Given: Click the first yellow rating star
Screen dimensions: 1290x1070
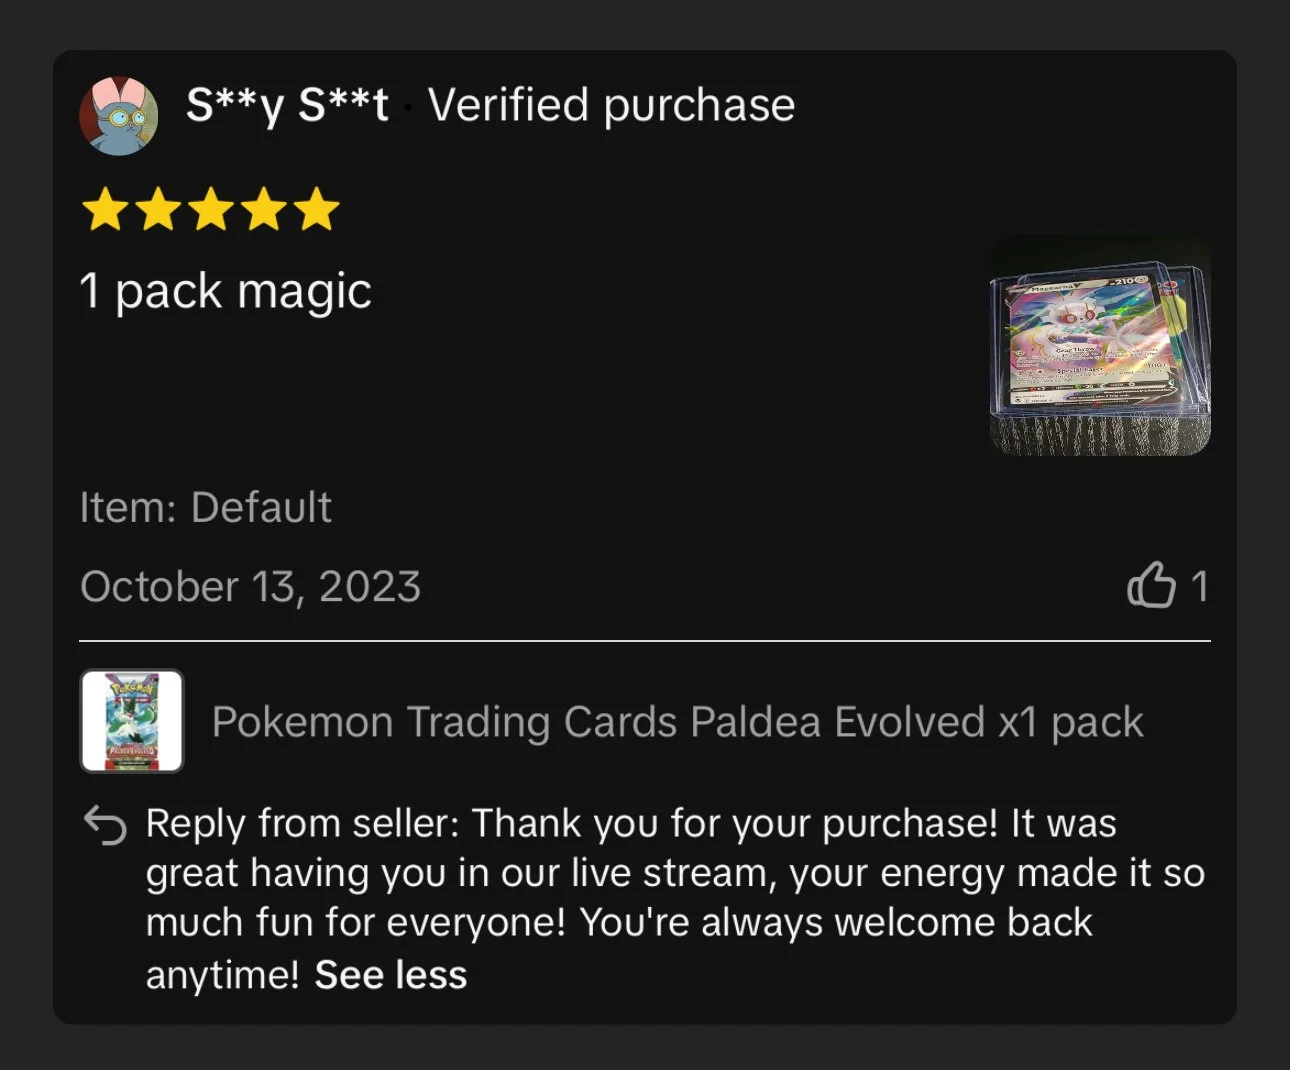Looking at the screenshot, I should [105, 209].
